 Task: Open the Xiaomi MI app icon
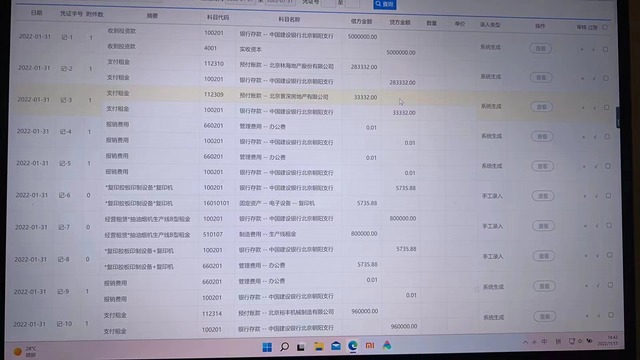370,346
